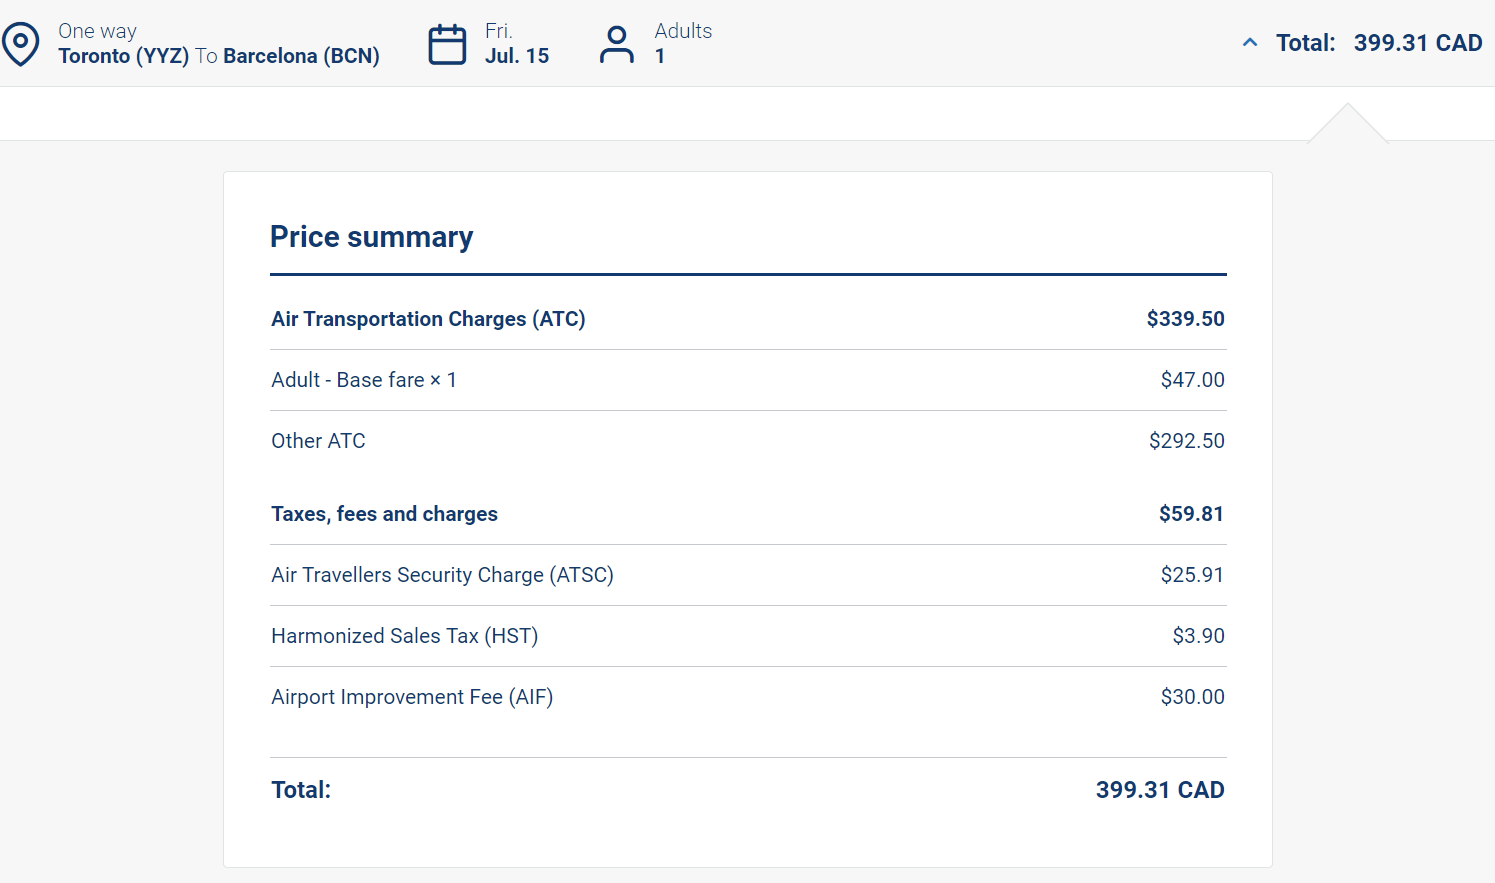Click the 399.31 CAD total in header
The image size is (1495, 883).
1417,43
